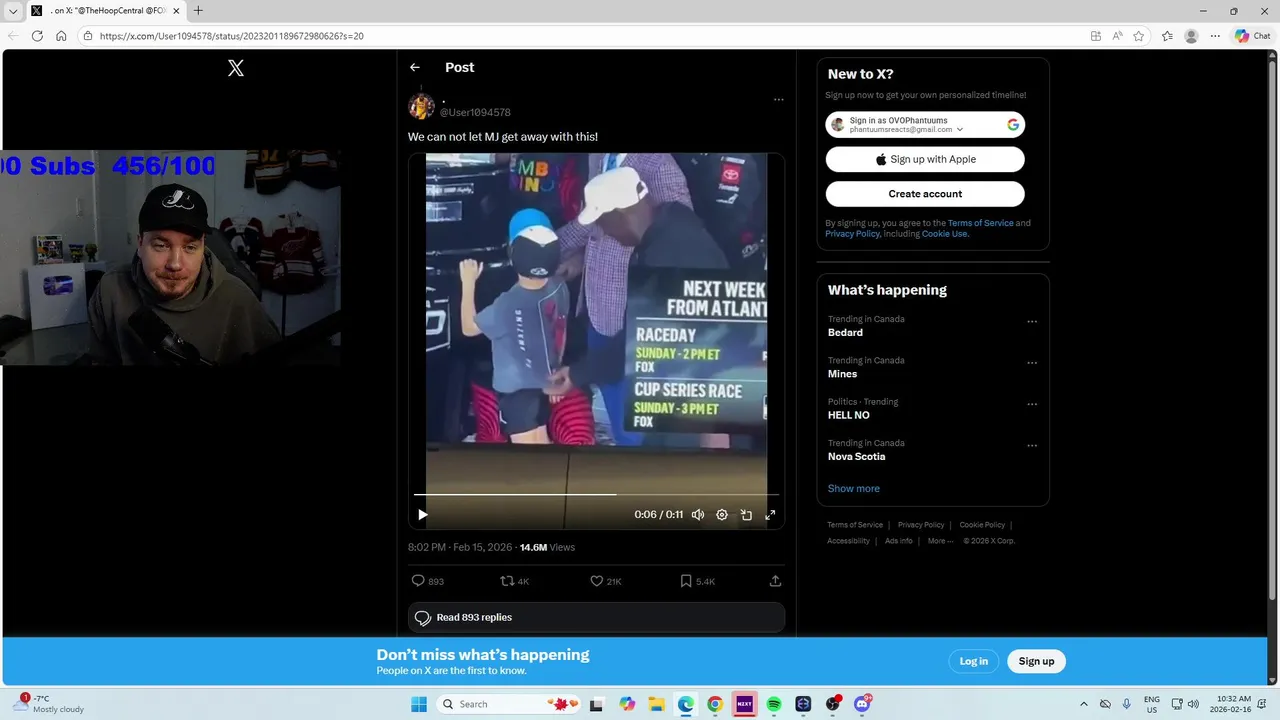1280x720 pixels.
Task: Open the browser's app available icon
Action: pos(1096,36)
